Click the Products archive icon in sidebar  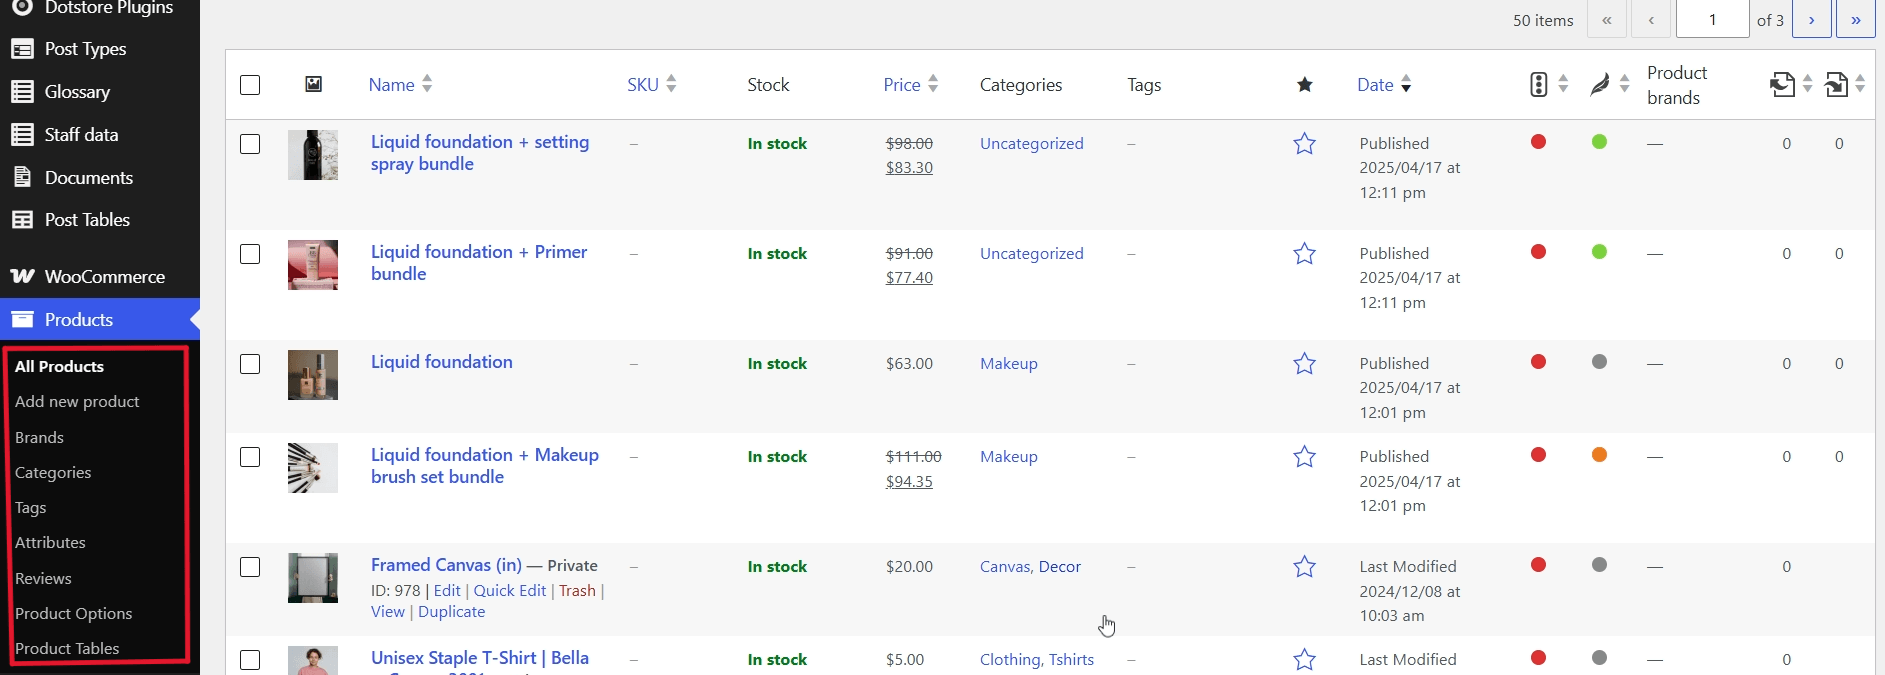point(22,320)
